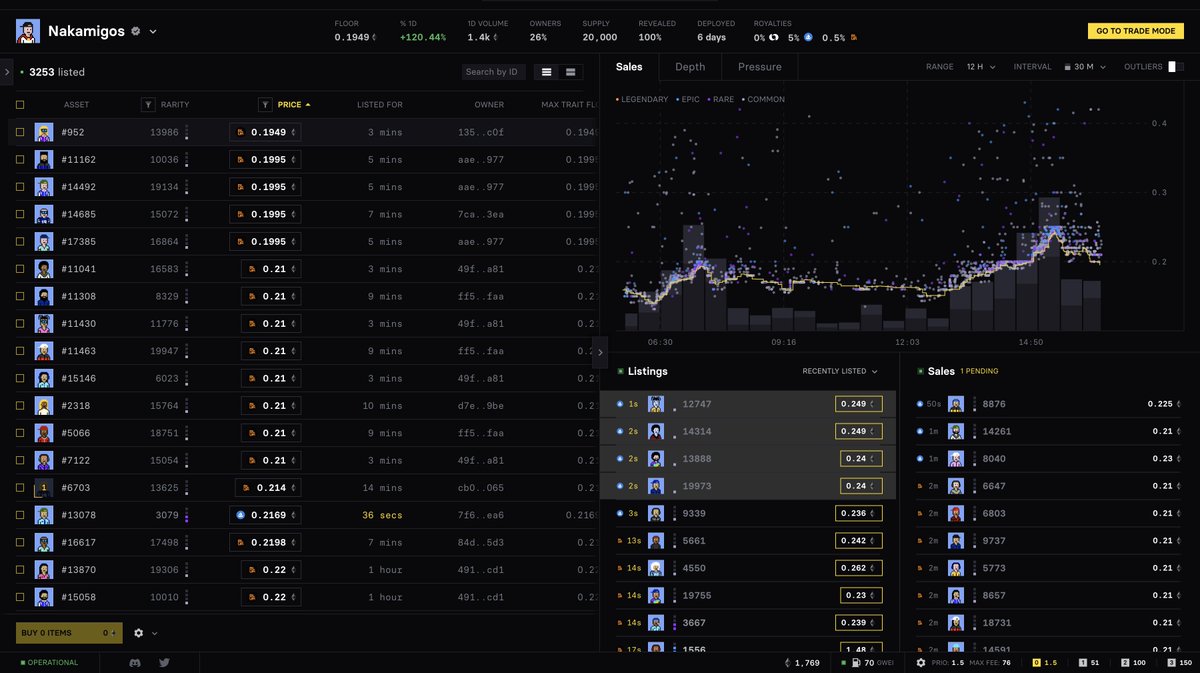The height and width of the screenshot is (673, 1200).
Task: Sort by the Listed For column
Action: point(380,104)
